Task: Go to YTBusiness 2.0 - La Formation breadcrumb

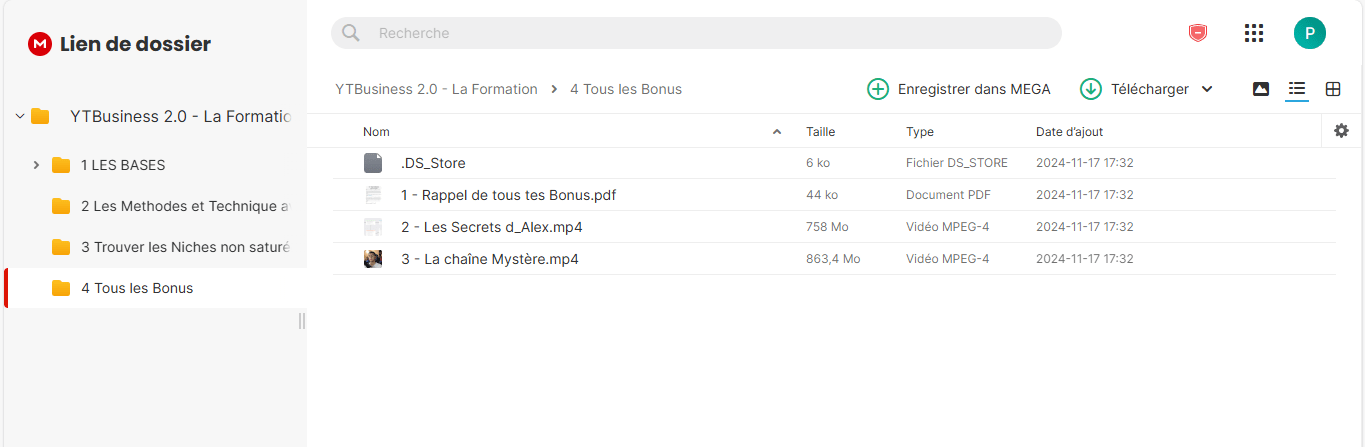Action: click(437, 89)
